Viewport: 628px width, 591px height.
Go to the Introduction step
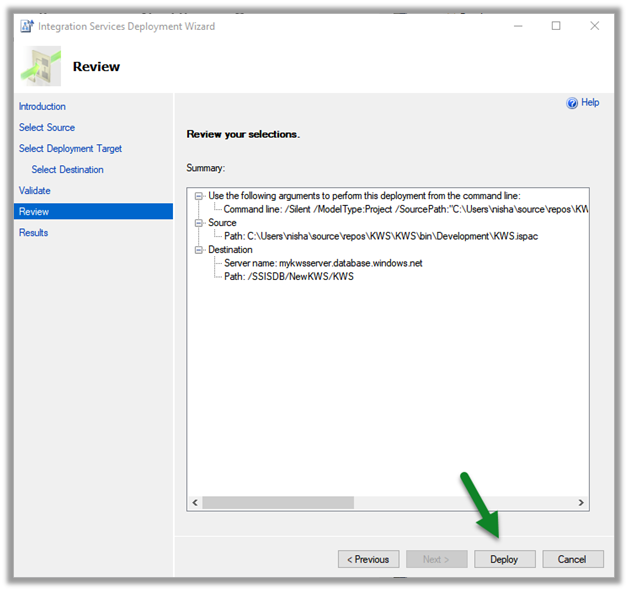coord(42,107)
